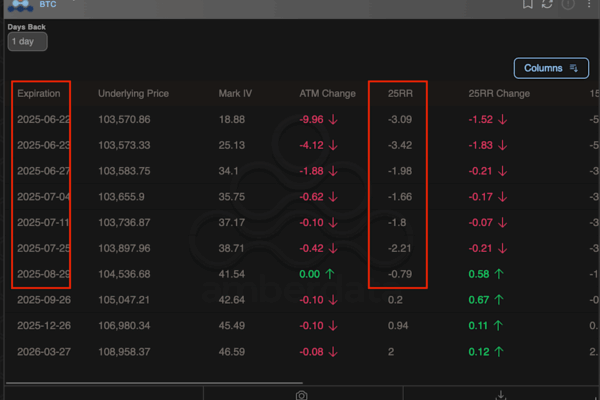This screenshot has height=400, width=600.
Task: Click underlying price 108,958.37
Action: click(x=124, y=352)
